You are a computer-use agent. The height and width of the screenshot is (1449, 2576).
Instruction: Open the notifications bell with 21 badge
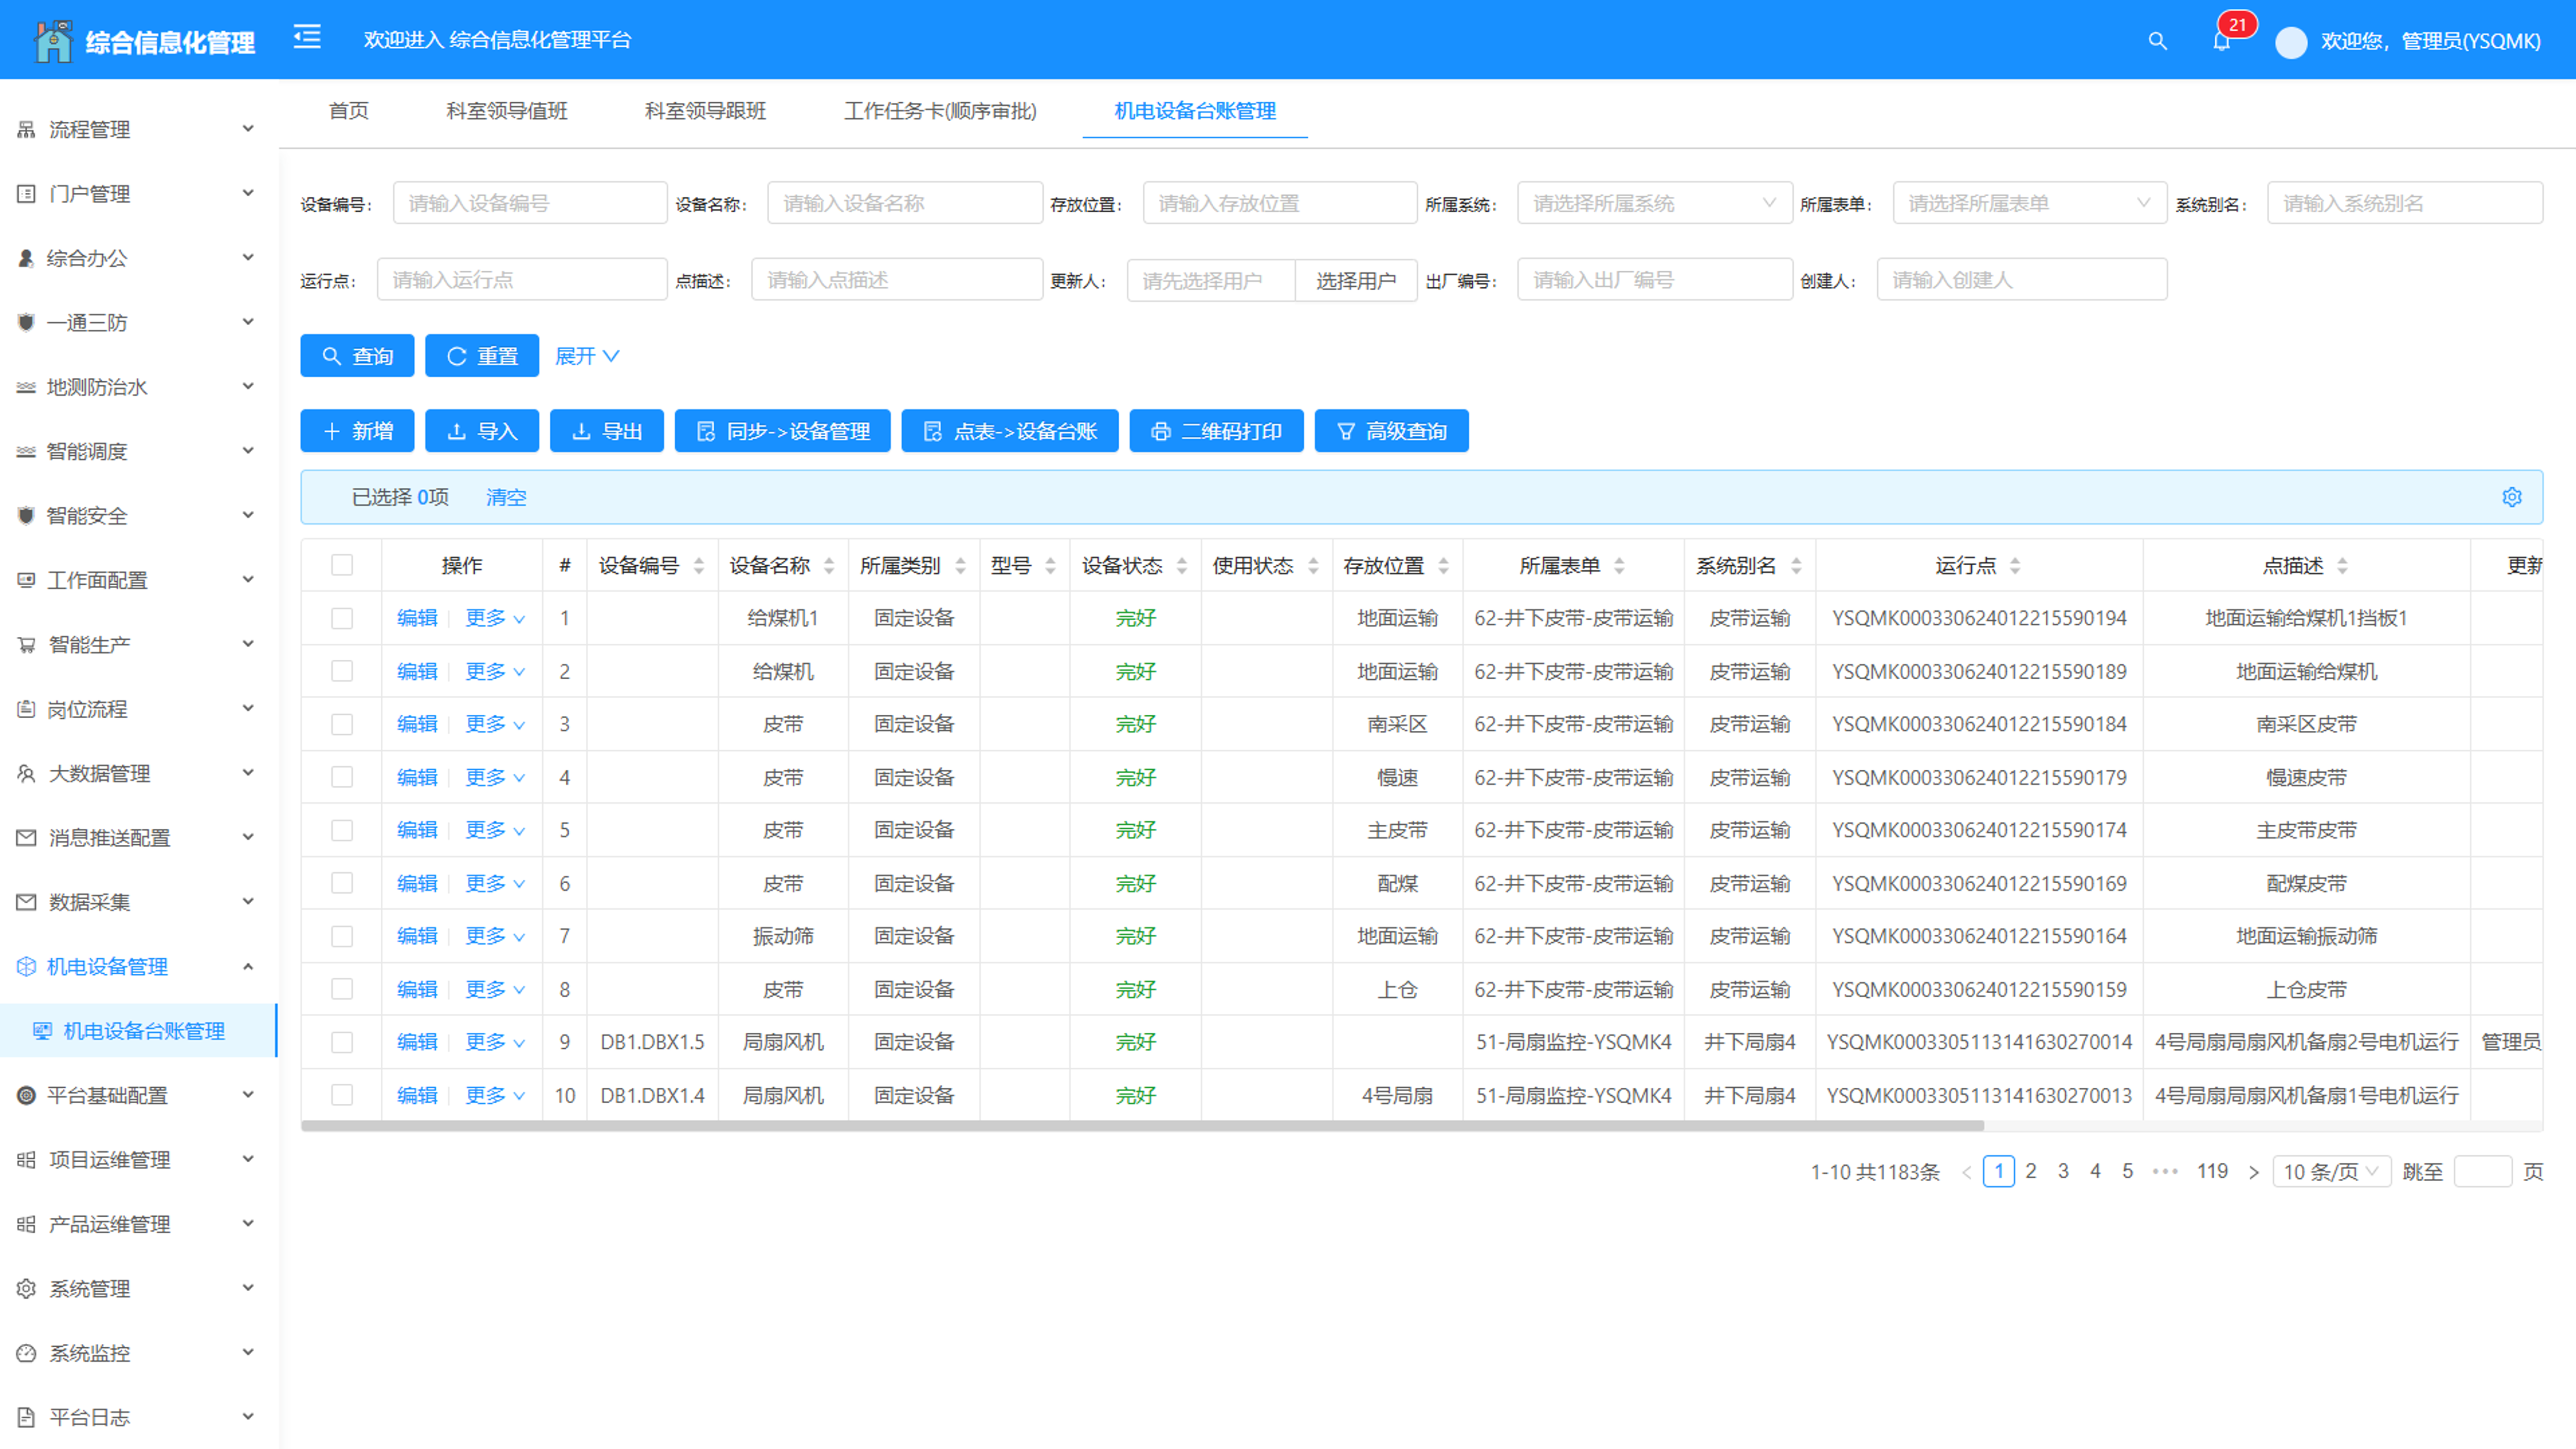[x=2221, y=41]
